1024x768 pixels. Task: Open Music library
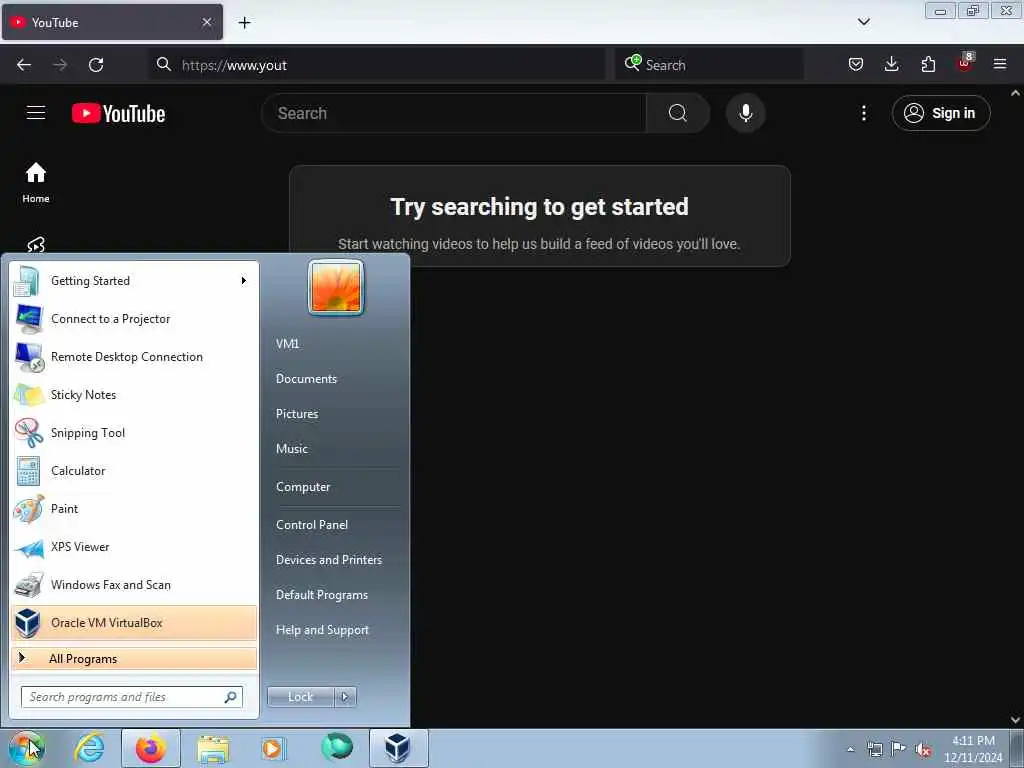[x=292, y=449]
